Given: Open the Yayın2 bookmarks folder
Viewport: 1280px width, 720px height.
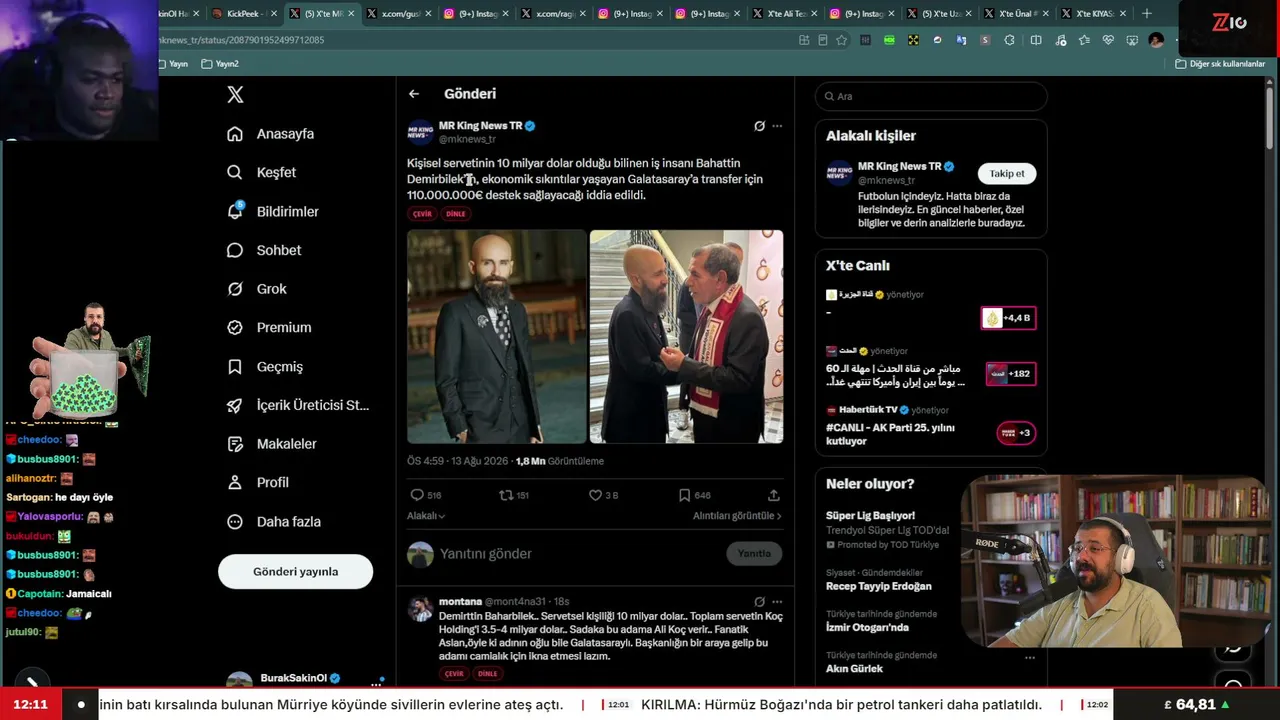Looking at the screenshot, I should [220, 64].
